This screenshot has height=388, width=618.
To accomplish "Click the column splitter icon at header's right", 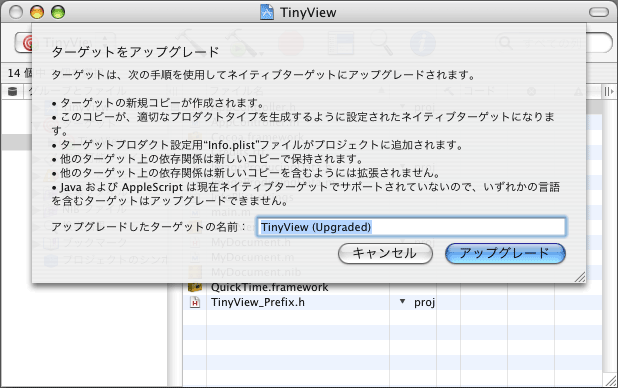I will pyautogui.click(x=609, y=92).
